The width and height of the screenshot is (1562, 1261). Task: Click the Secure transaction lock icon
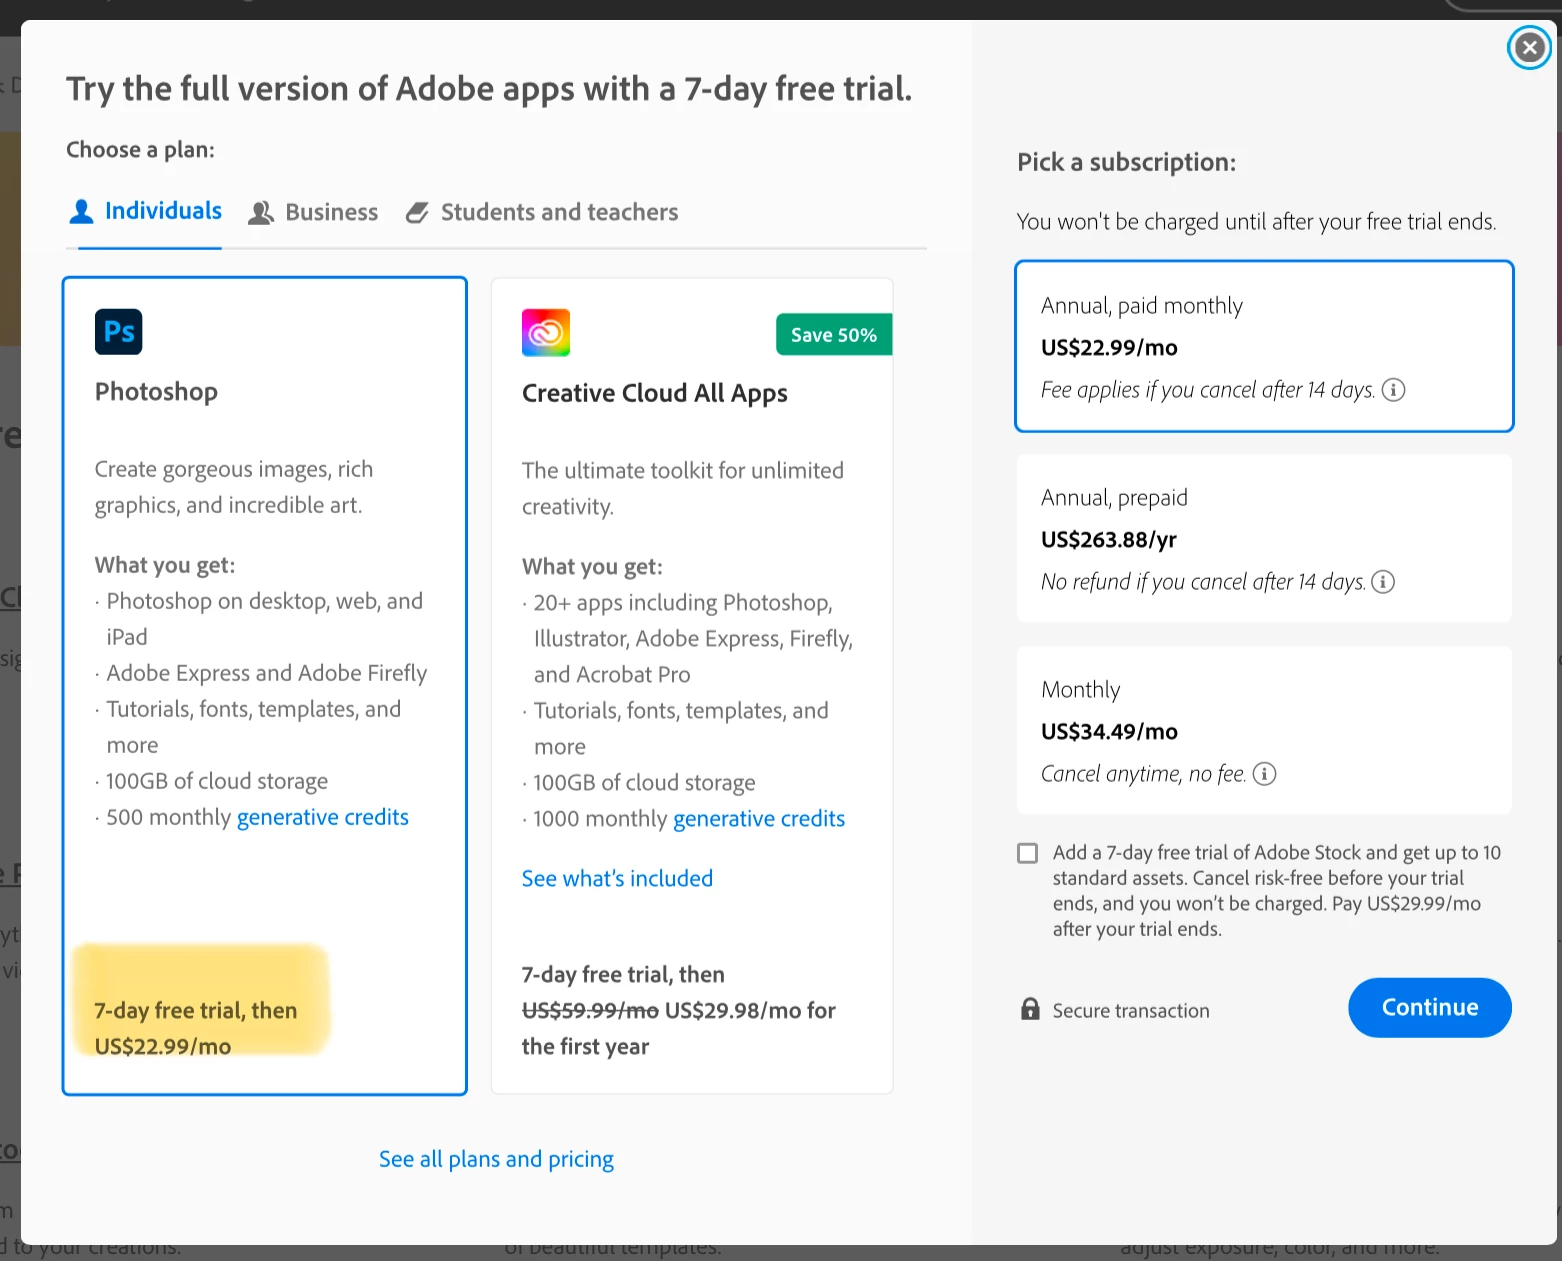coord(1030,1009)
